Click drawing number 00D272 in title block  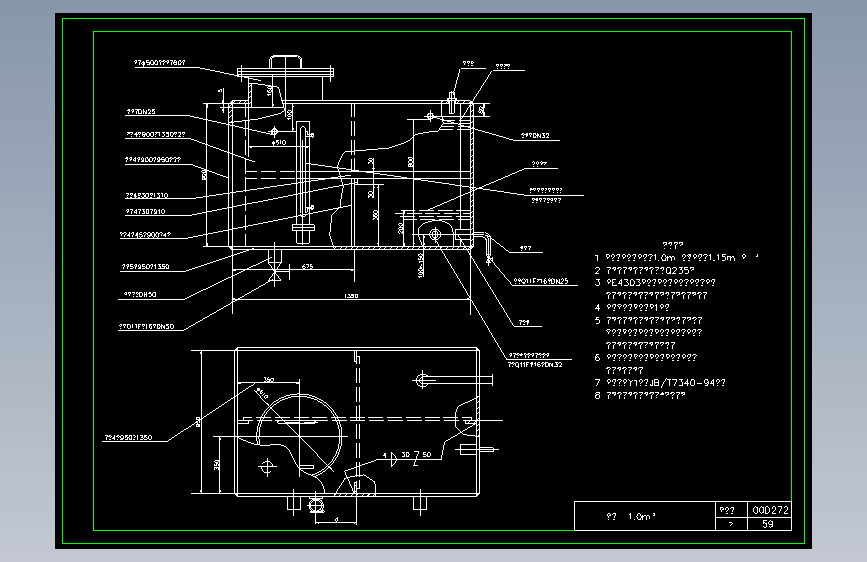(x=770, y=510)
